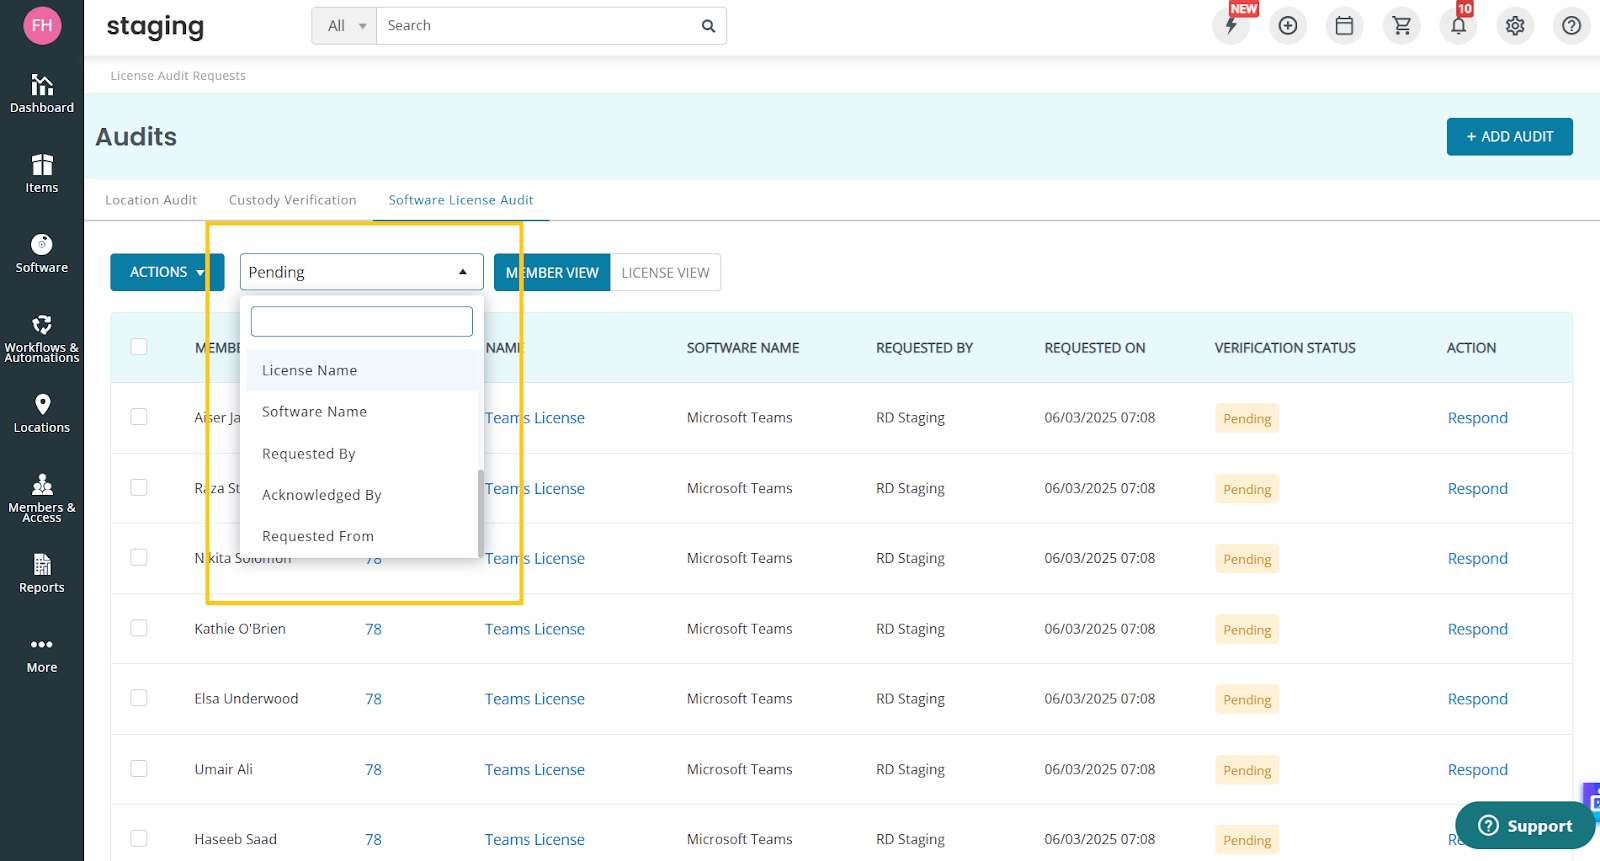The width and height of the screenshot is (1600, 861).
Task: Open the More menu in sidebar
Action: [x=42, y=654]
